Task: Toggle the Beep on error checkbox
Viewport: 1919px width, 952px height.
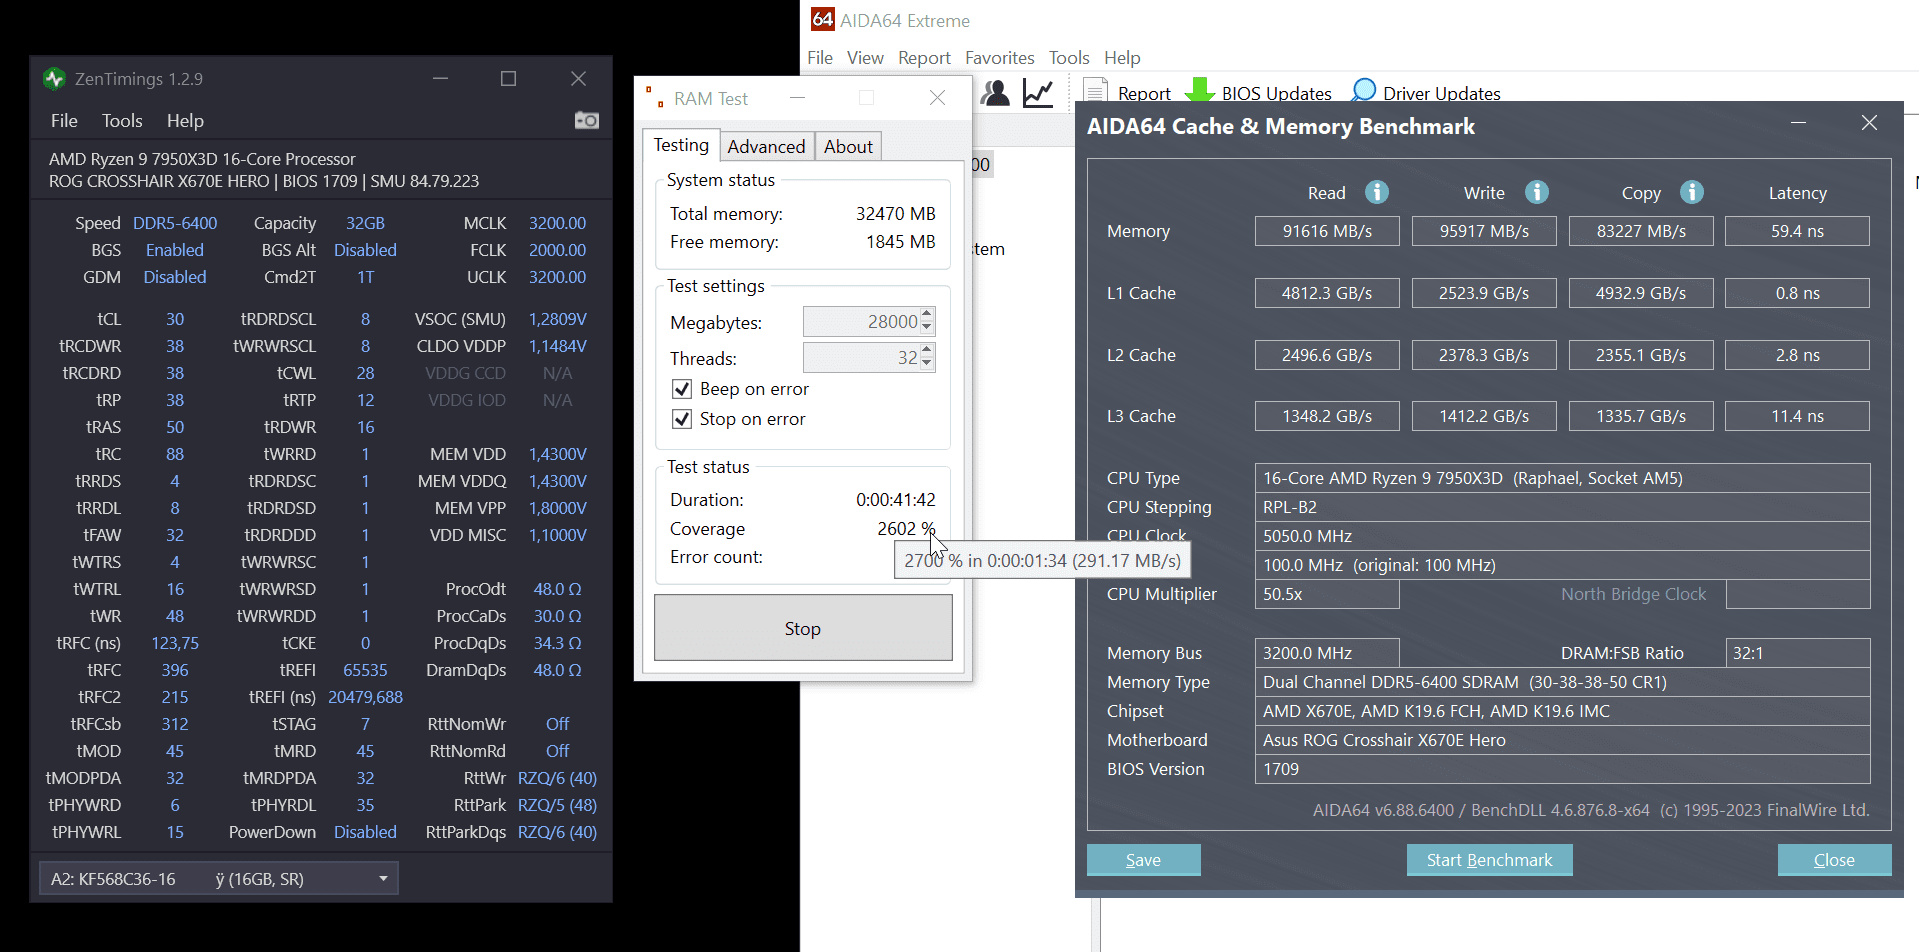Action: [x=682, y=389]
